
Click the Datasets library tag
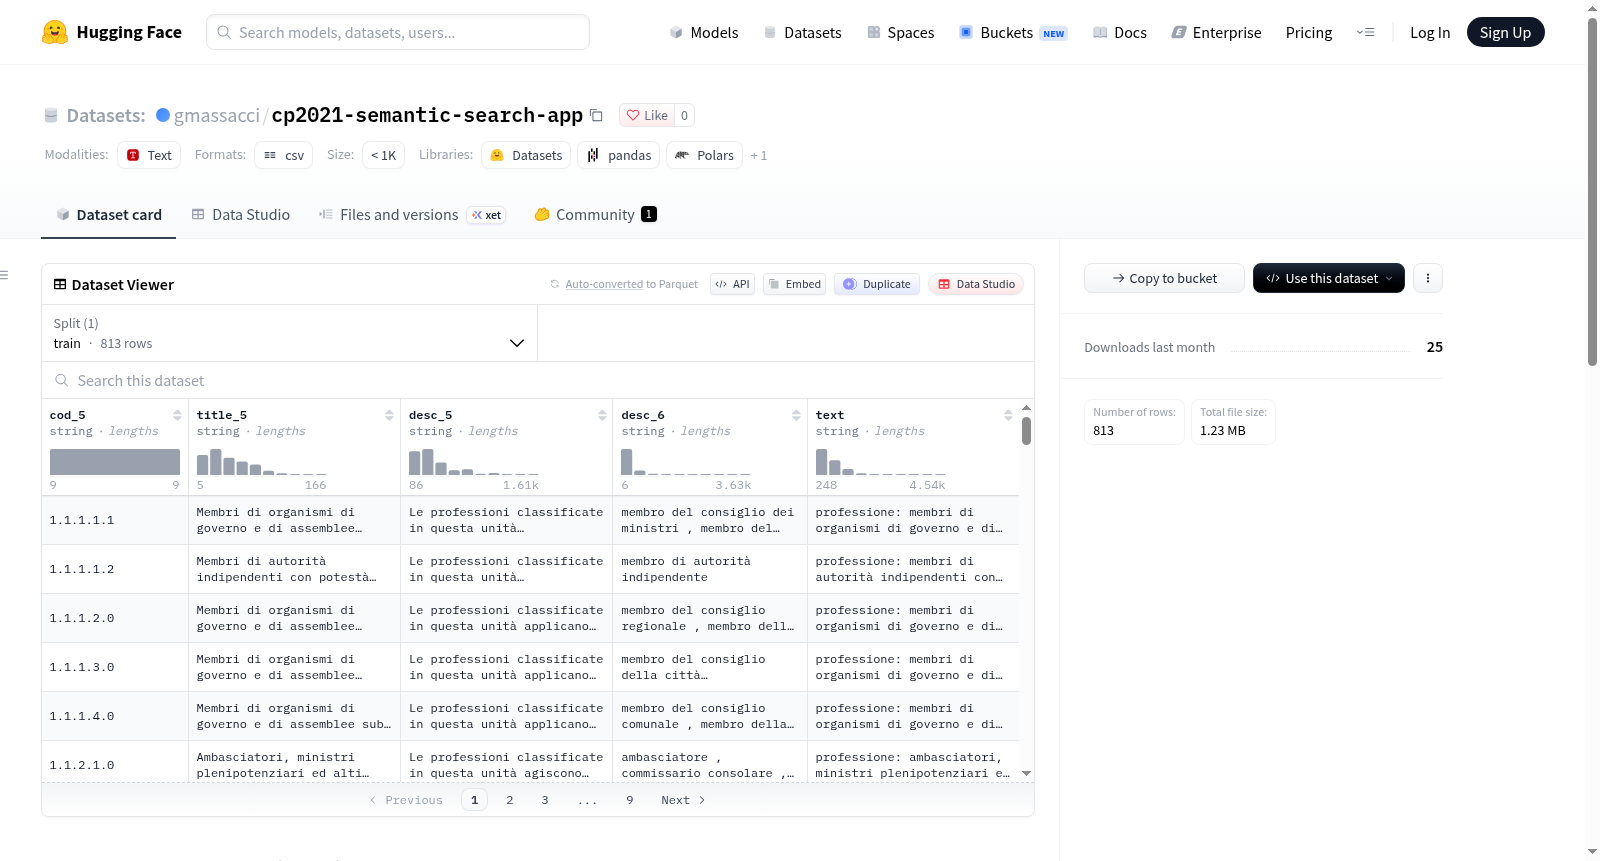click(526, 155)
